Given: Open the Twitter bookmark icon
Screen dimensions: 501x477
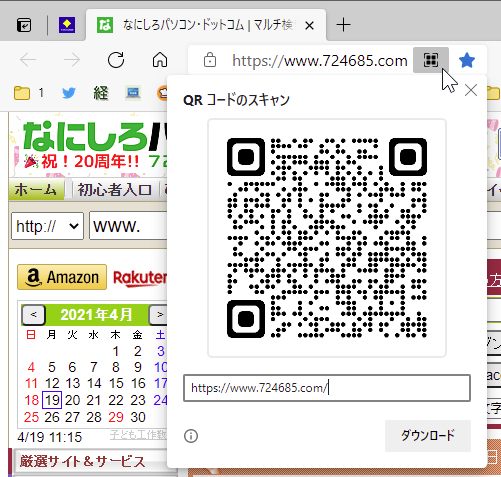Looking at the screenshot, I should 69,93.
